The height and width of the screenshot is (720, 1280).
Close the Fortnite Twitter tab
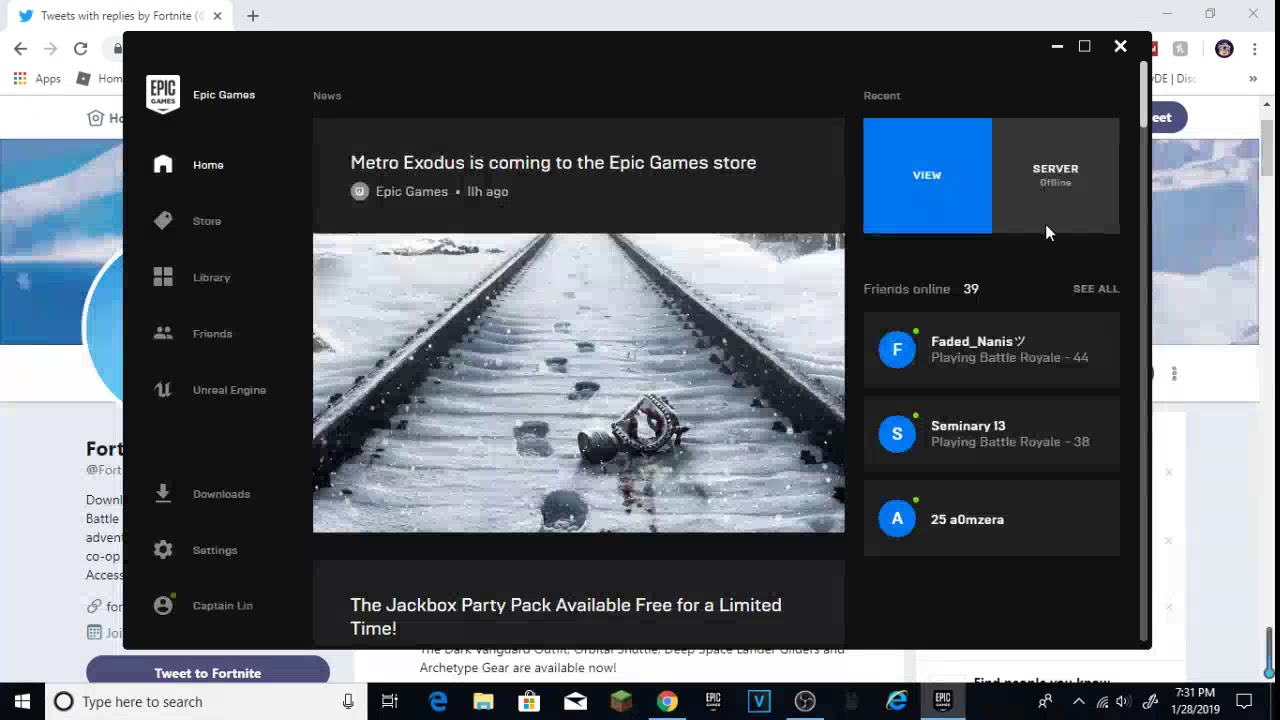(x=217, y=16)
